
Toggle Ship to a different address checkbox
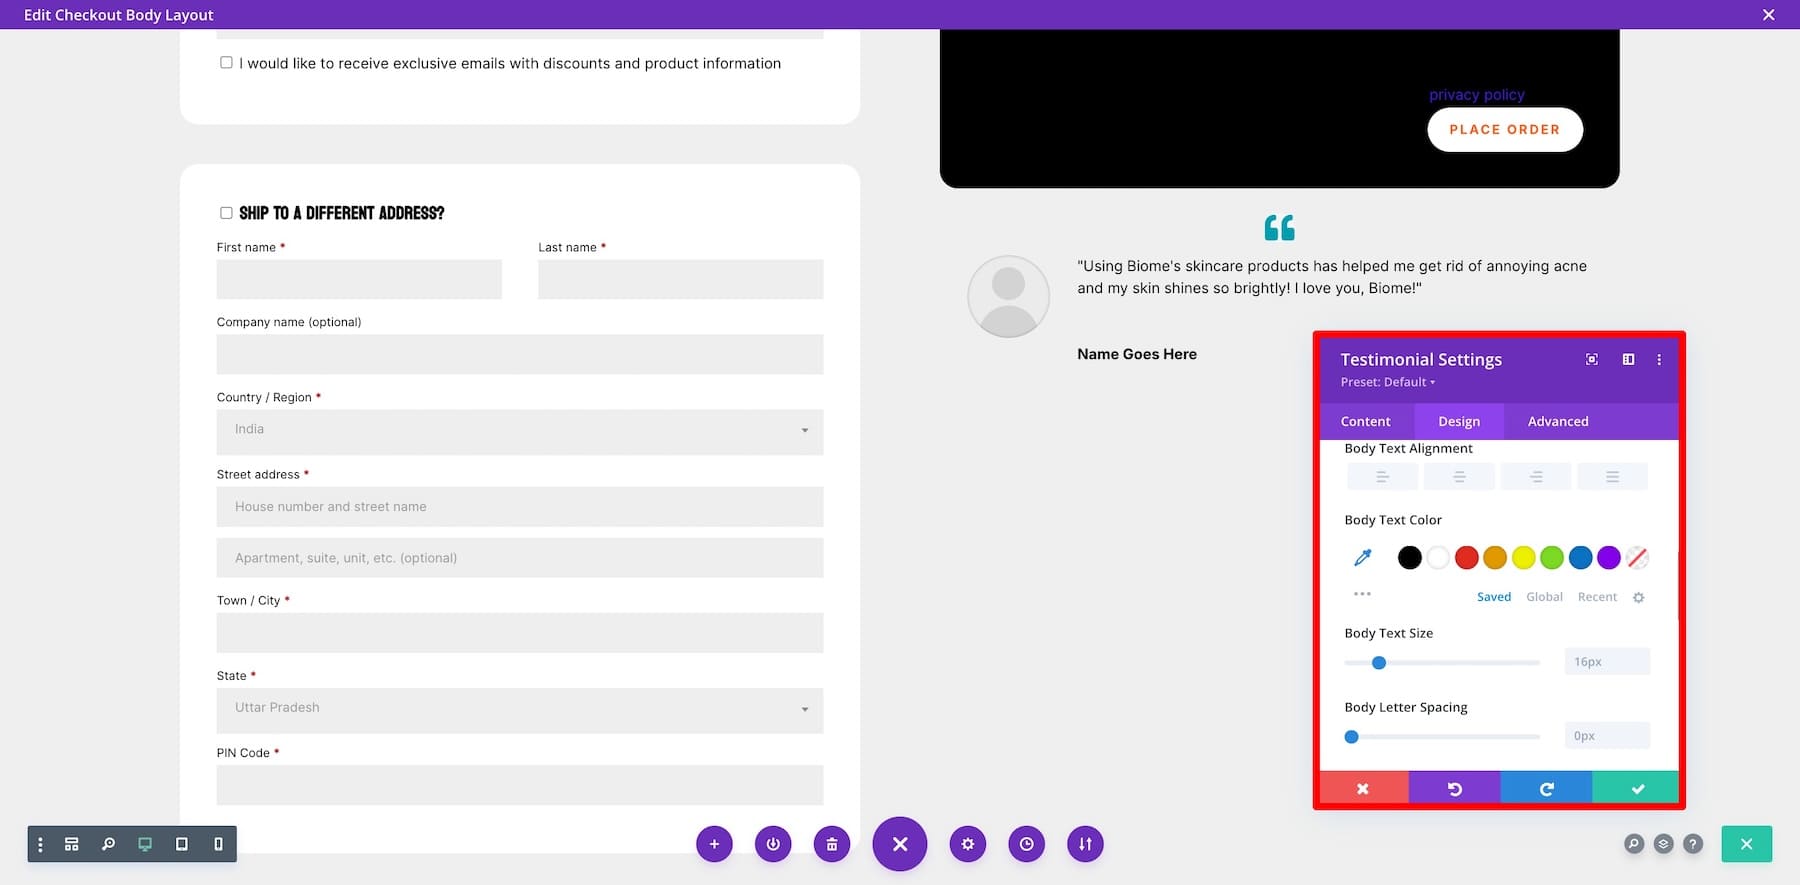226,213
